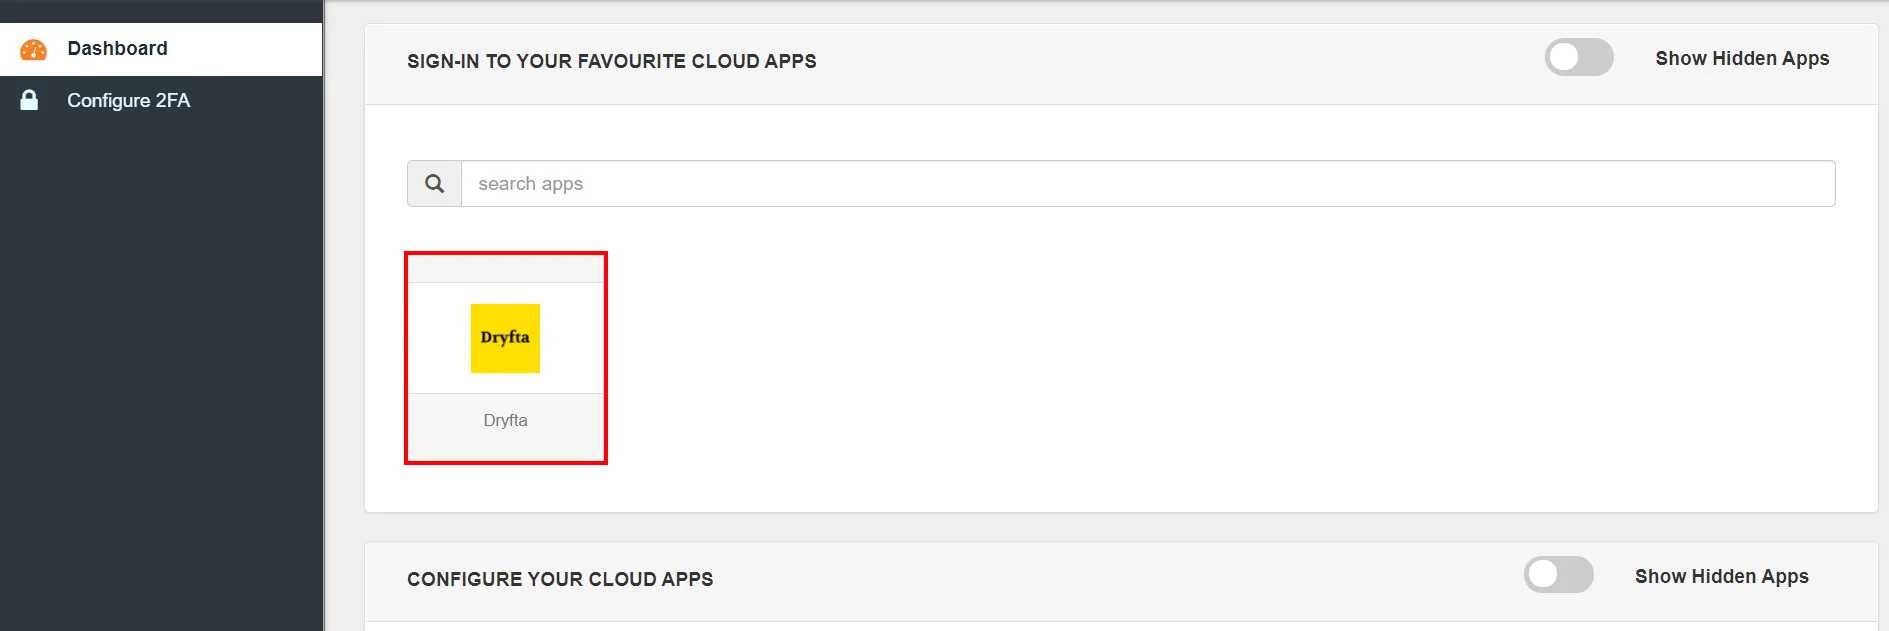This screenshot has width=1889, height=631.
Task: Open Configure 2FA in the sidebar
Action: 161,101
